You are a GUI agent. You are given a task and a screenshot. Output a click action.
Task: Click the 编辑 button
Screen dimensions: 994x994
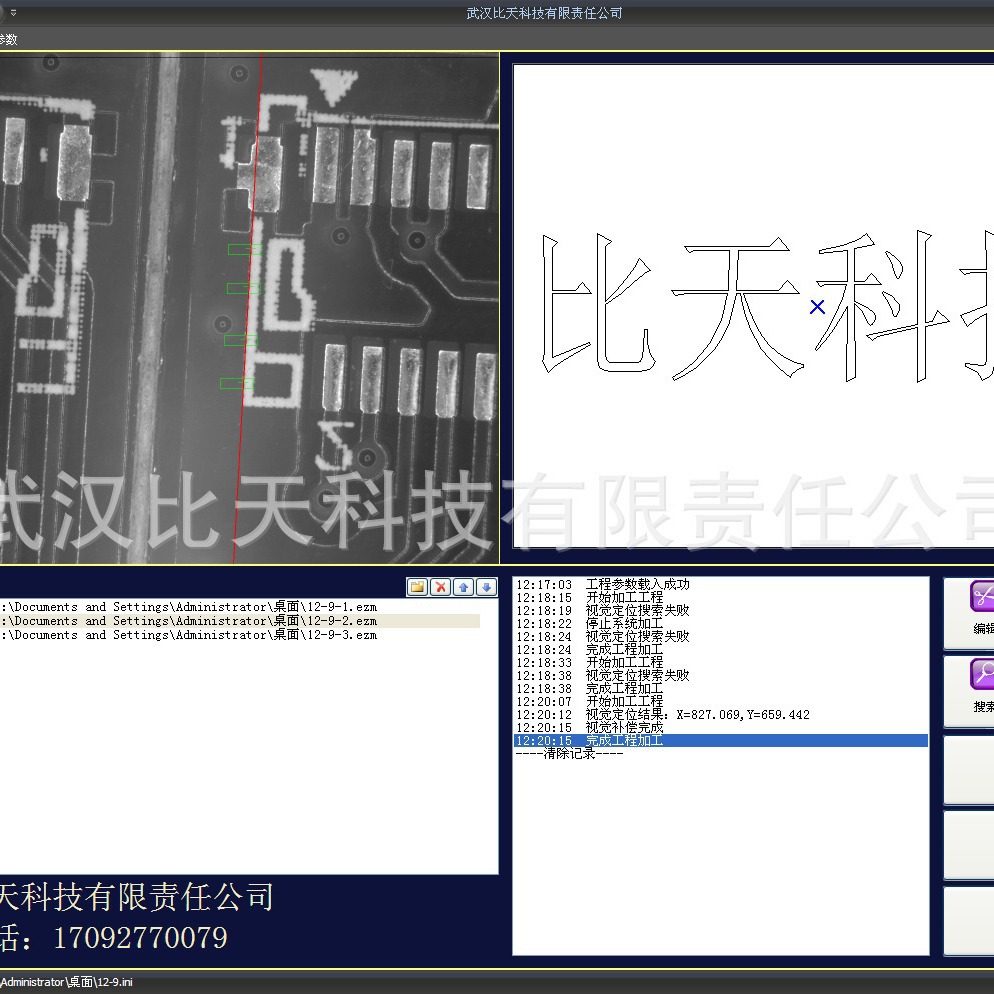pyautogui.click(x=972, y=612)
